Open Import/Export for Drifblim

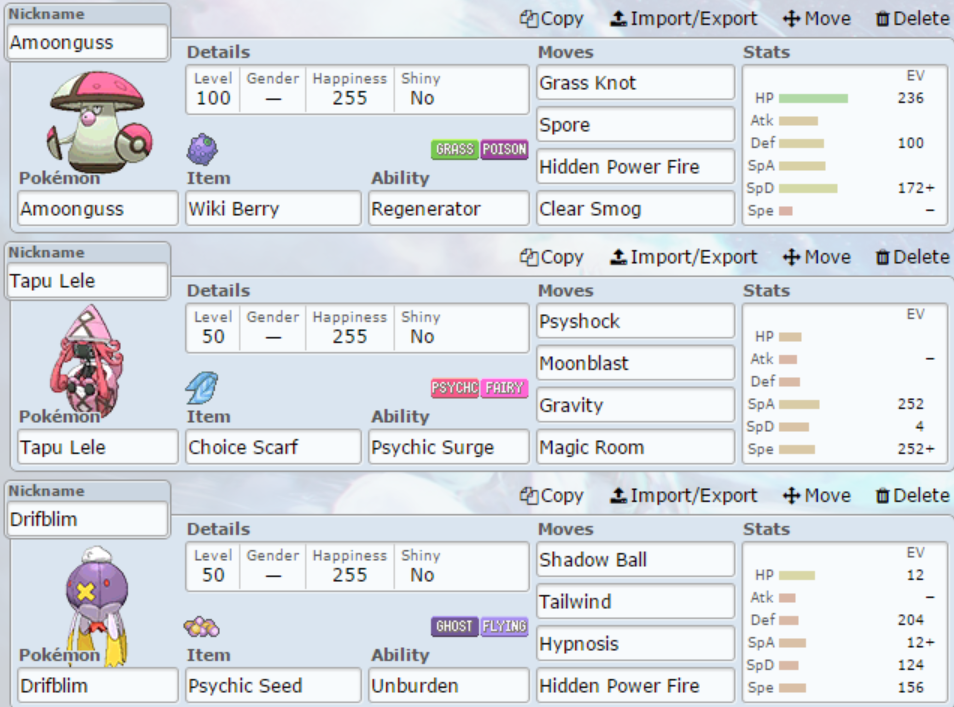(x=684, y=496)
